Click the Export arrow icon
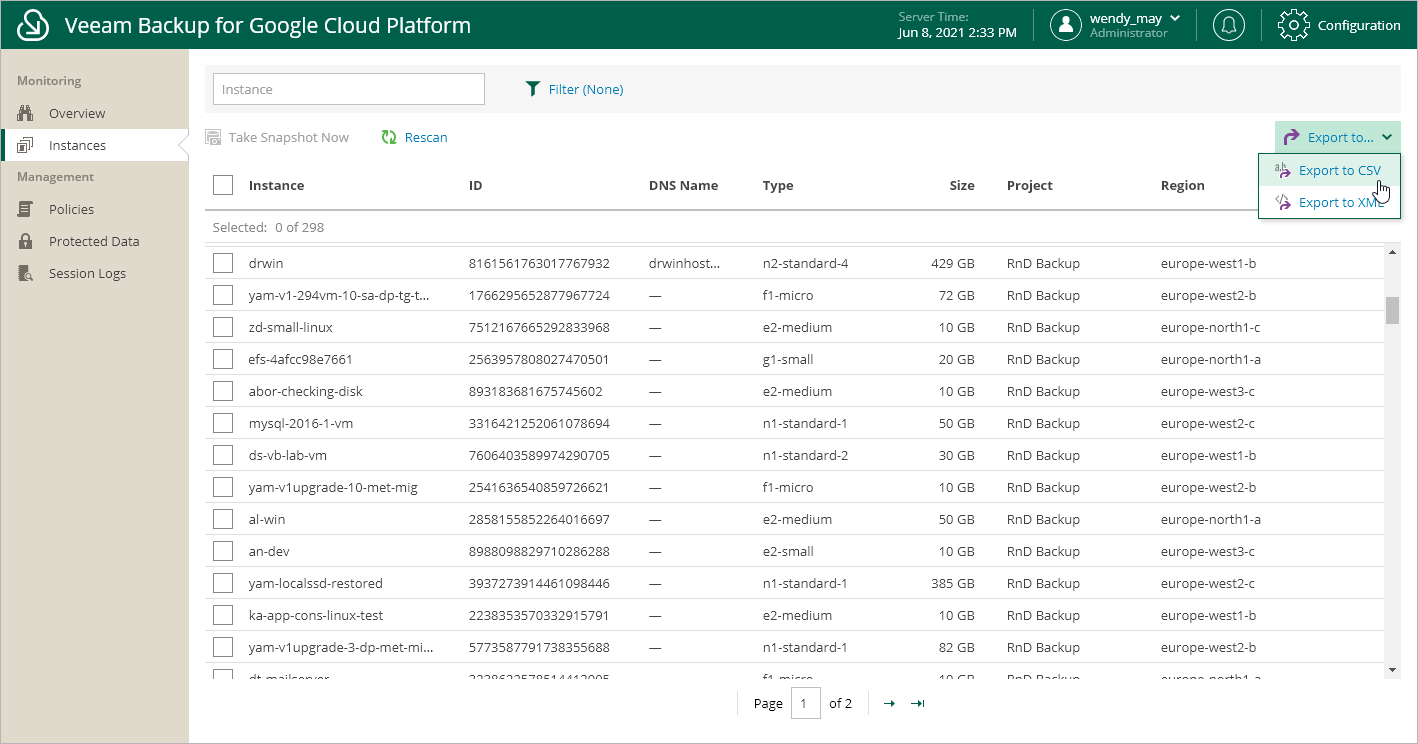The image size is (1418, 744). point(1291,137)
